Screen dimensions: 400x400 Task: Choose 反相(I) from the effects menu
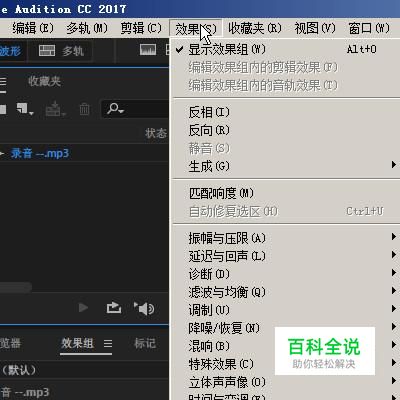click(x=286, y=112)
